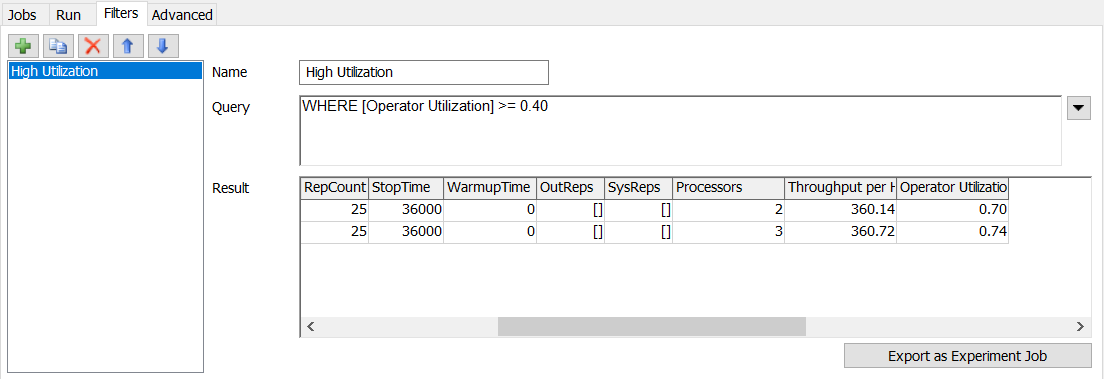This screenshot has width=1104, height=379.
Task: Click the SysReps column header
Action: point(638,187)
